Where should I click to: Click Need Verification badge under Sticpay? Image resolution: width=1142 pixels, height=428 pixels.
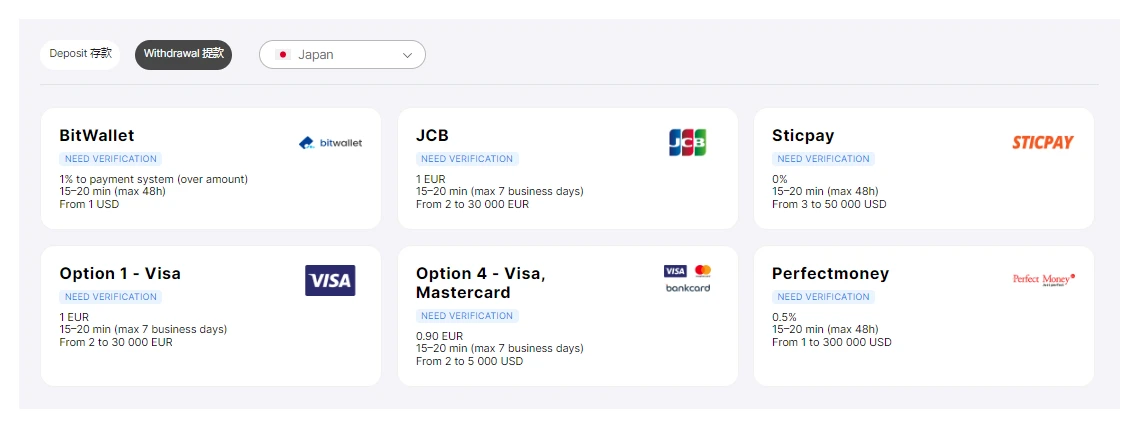(x=823, y=159)
